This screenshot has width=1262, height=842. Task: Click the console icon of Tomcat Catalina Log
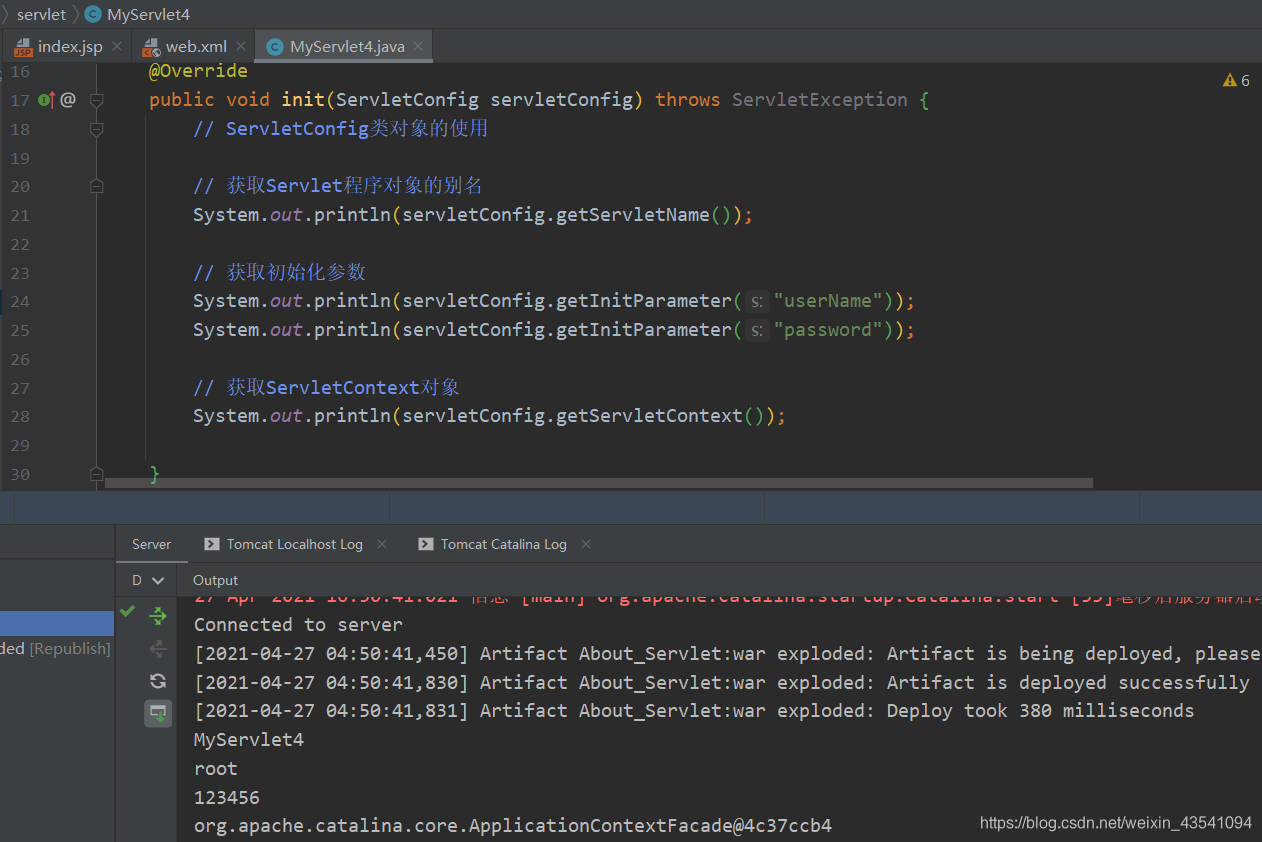click(425, 544)
